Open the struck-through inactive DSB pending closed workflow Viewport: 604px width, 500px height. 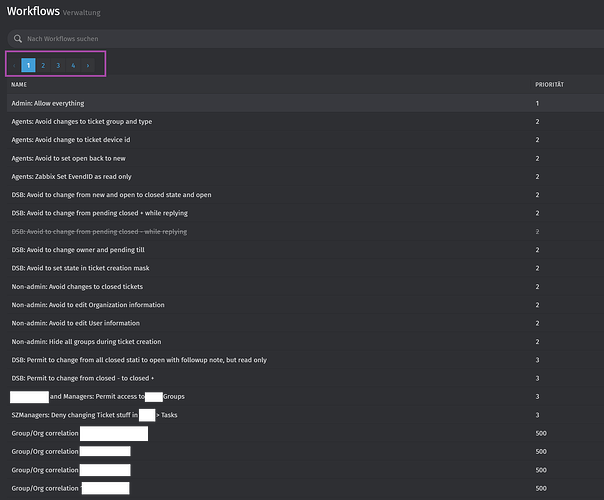[x=99, y=231]
